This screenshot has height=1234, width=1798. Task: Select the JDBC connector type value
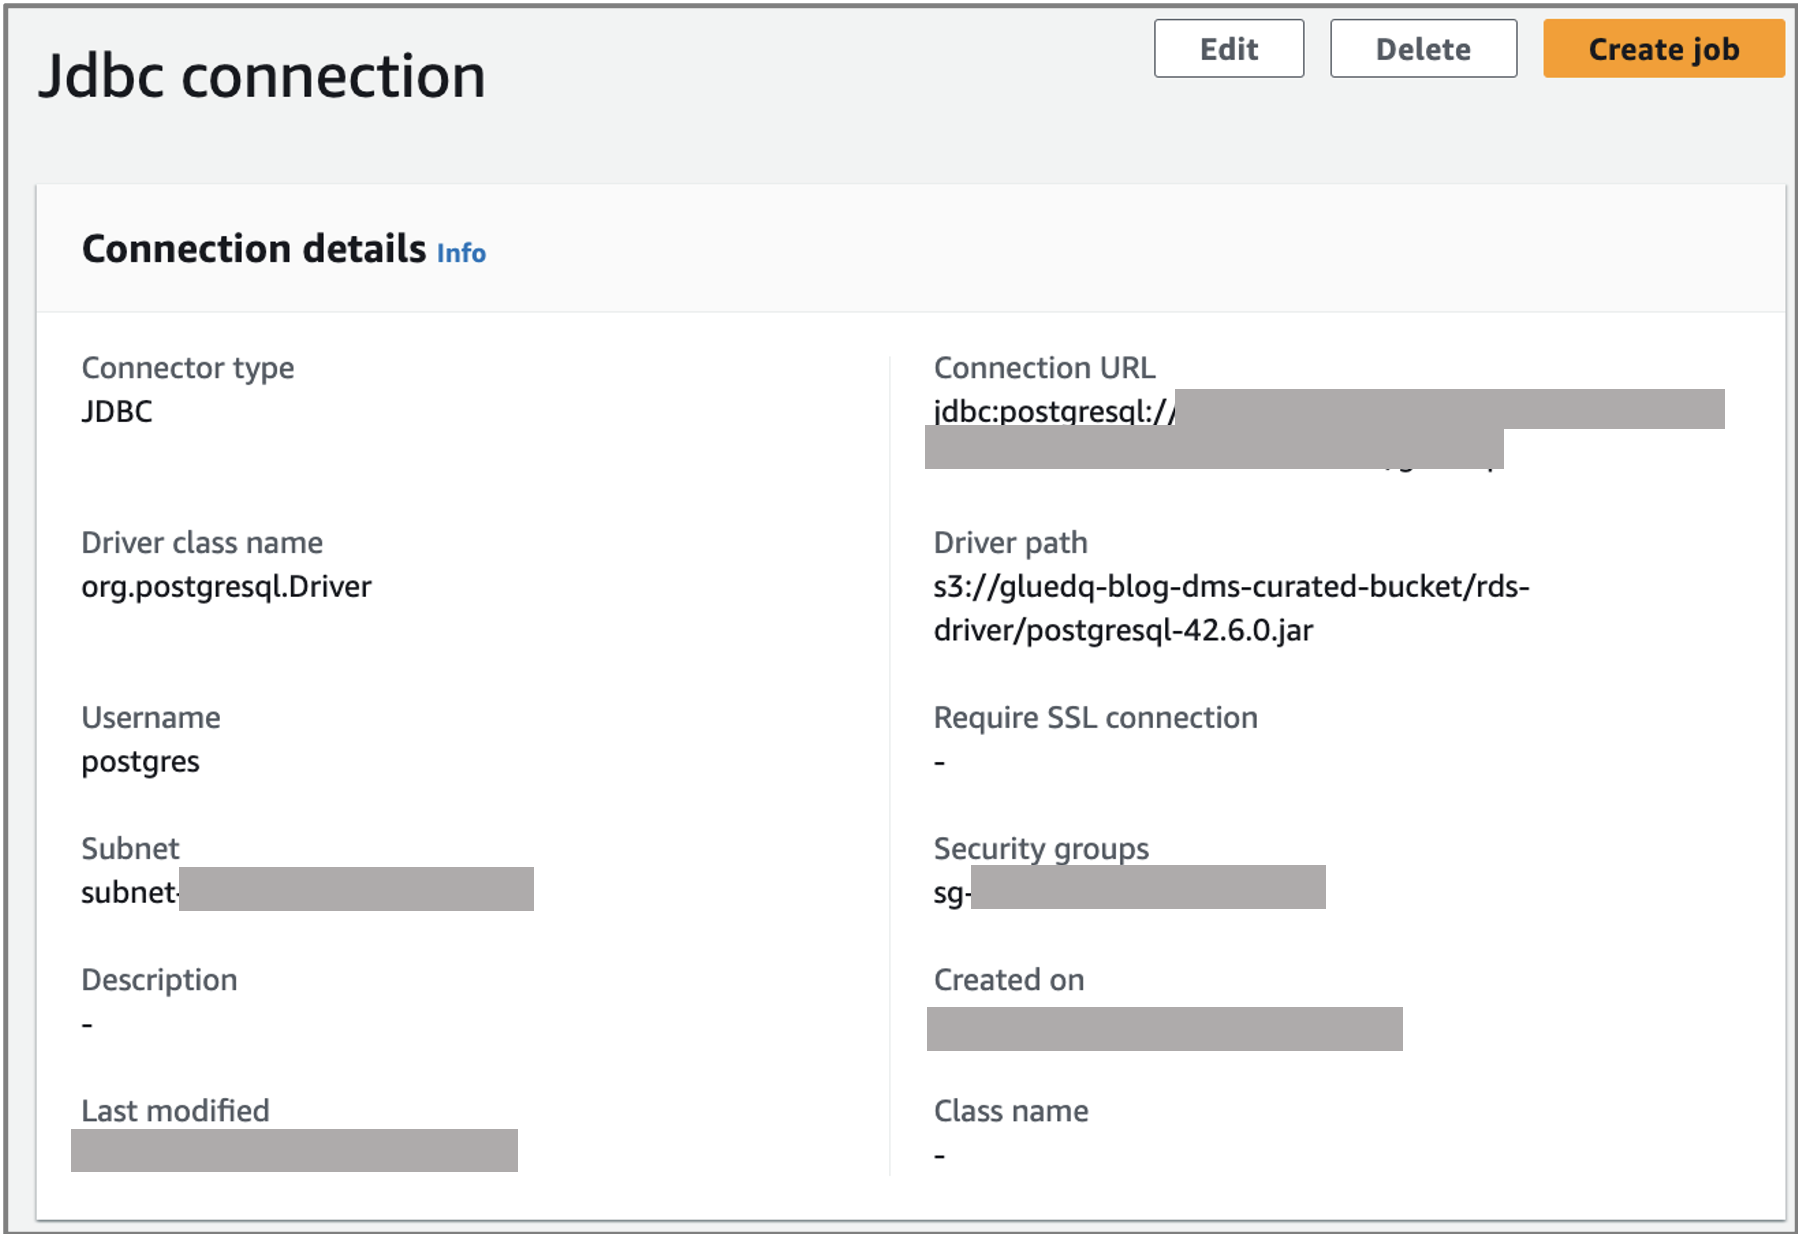pyautogui.click(x=117, y=411)
